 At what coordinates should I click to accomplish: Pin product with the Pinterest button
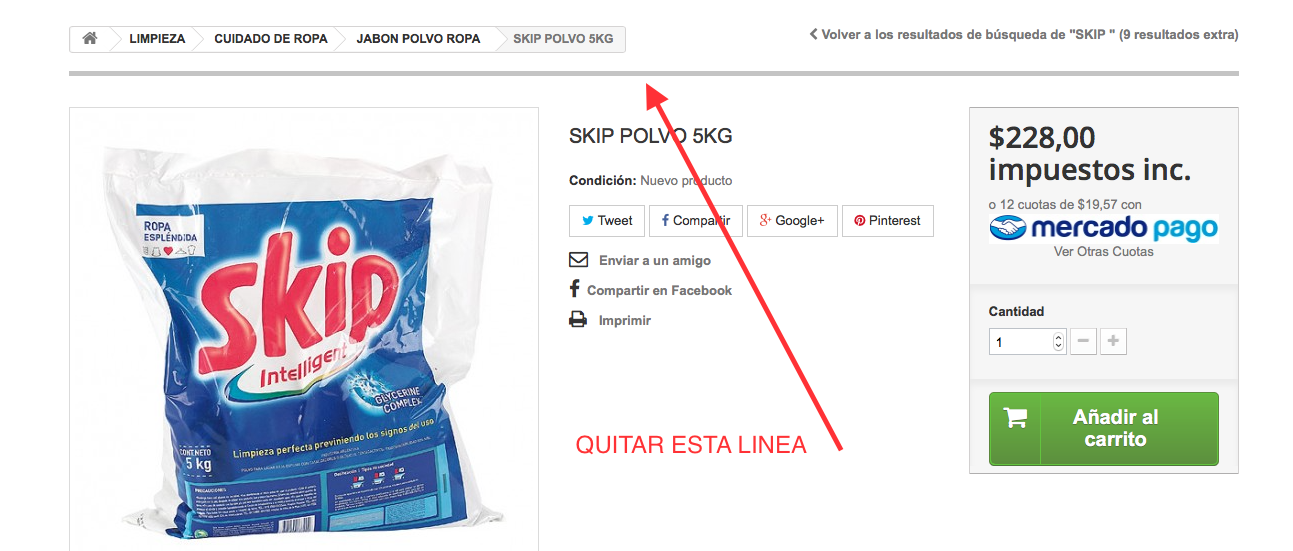(887, 221)
